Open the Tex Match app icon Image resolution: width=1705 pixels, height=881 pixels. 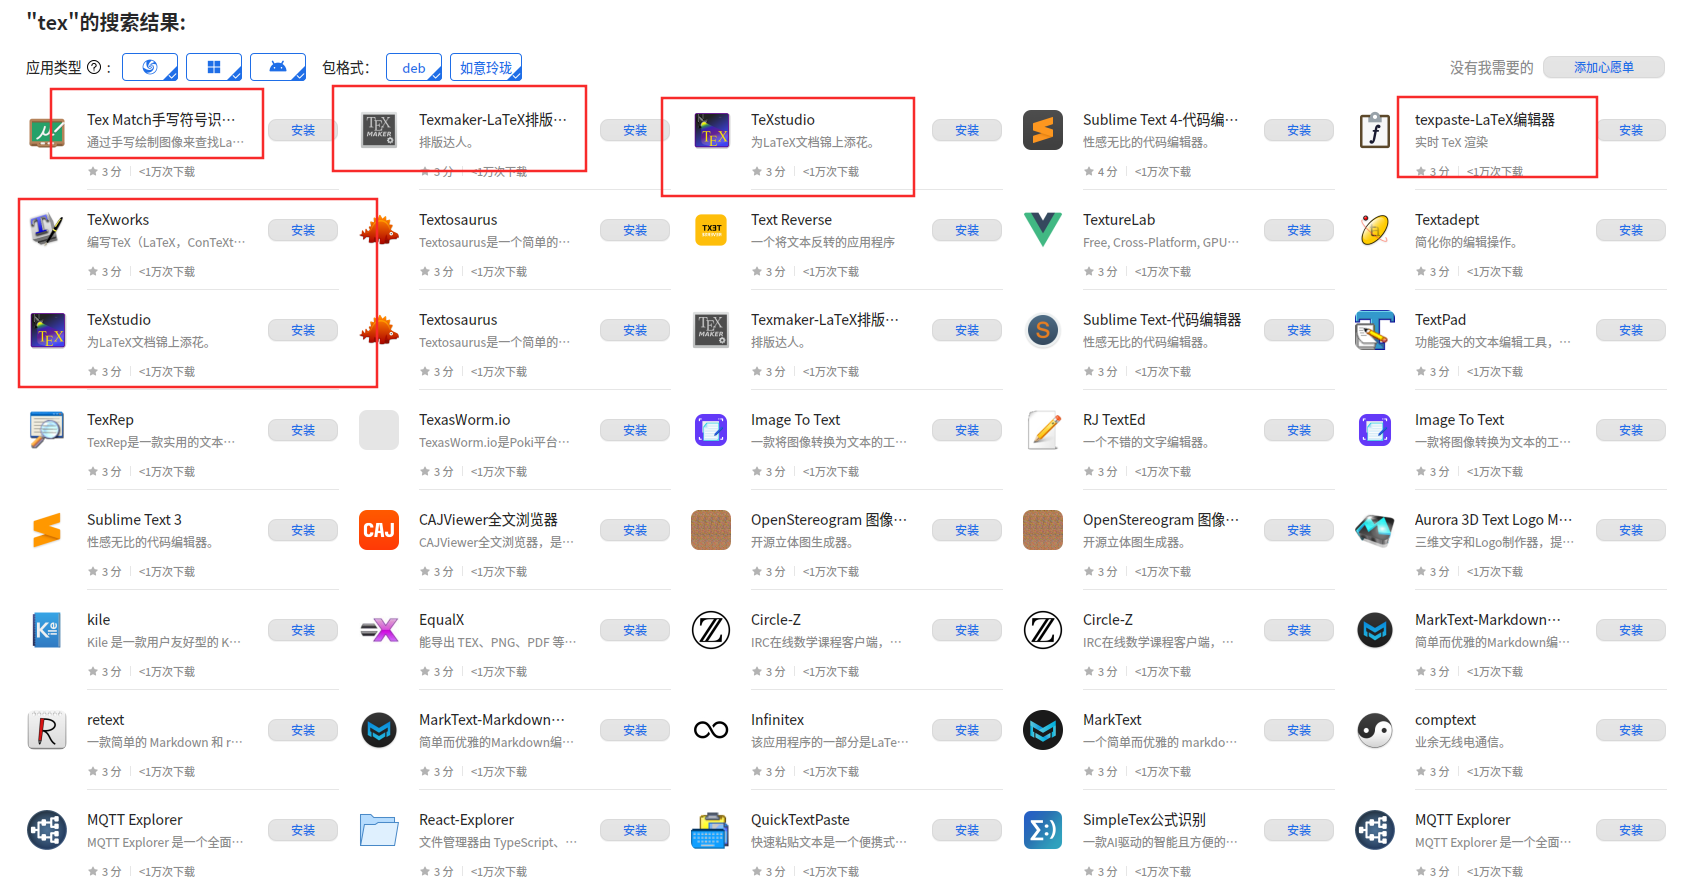[x=47, y=131]
